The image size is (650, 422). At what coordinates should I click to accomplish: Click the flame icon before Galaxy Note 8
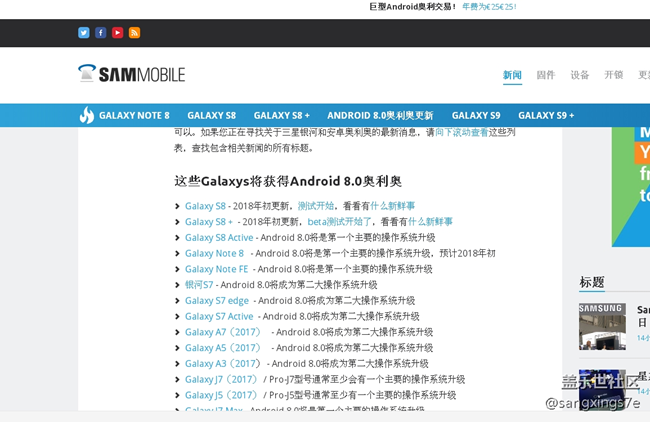pos(87,115)
